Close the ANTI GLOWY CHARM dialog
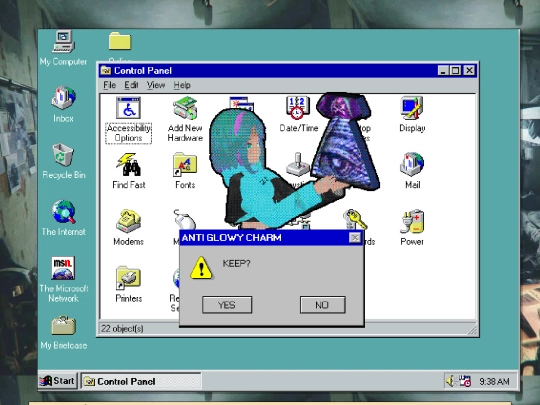The height and width of the screenshot is (405, 540). pos(355,238)
